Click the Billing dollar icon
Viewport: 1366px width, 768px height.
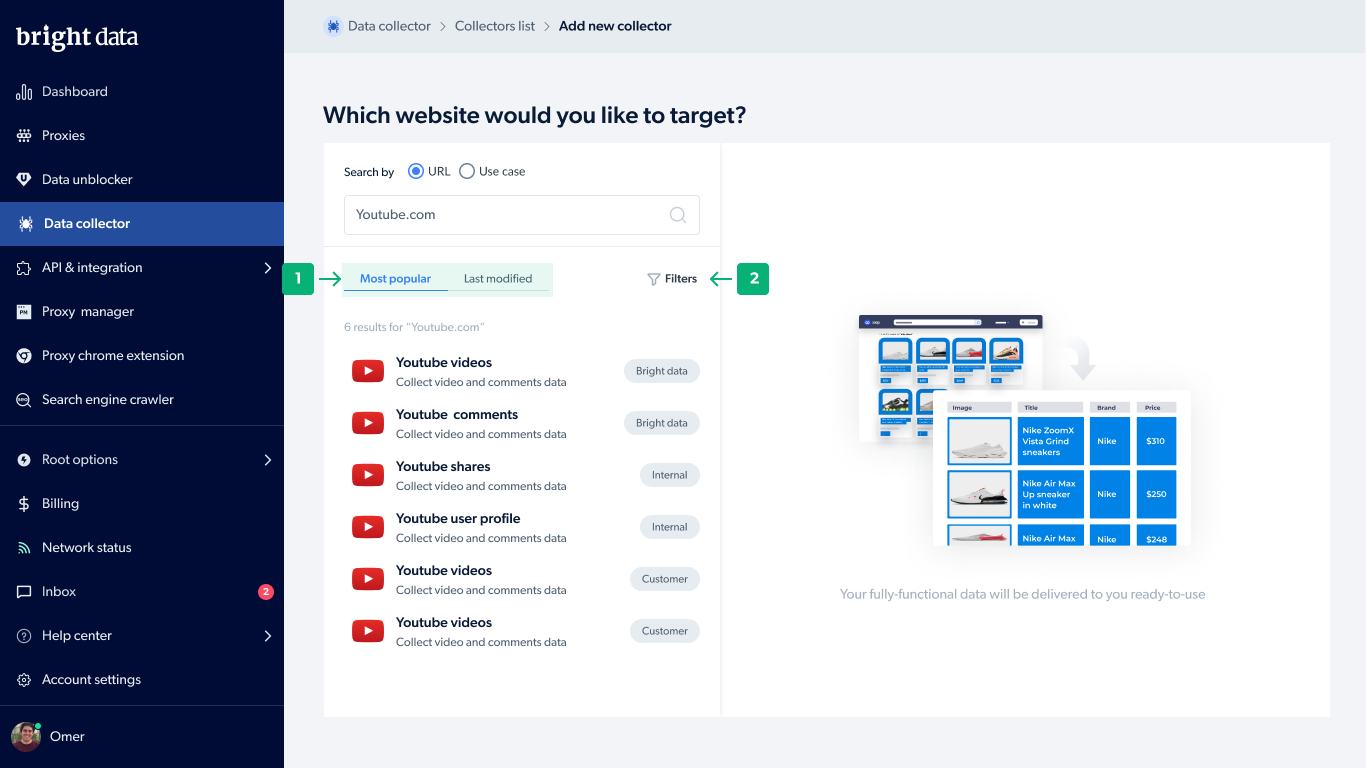coord(24,504)
